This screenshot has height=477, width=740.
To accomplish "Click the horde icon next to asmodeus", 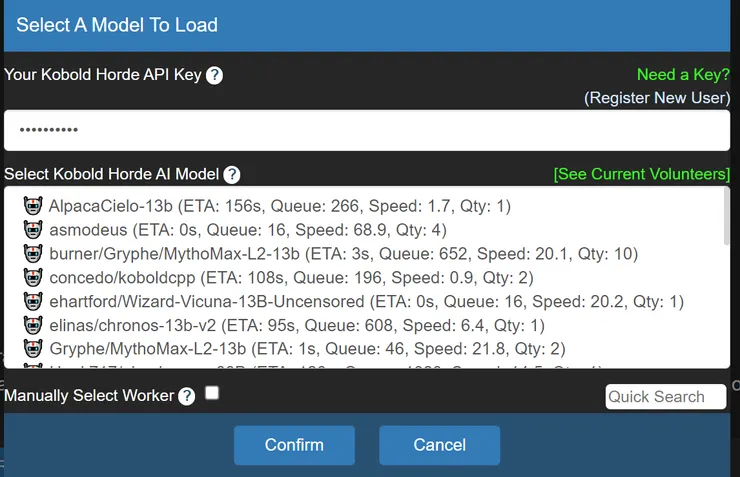I will pos(33,230).
